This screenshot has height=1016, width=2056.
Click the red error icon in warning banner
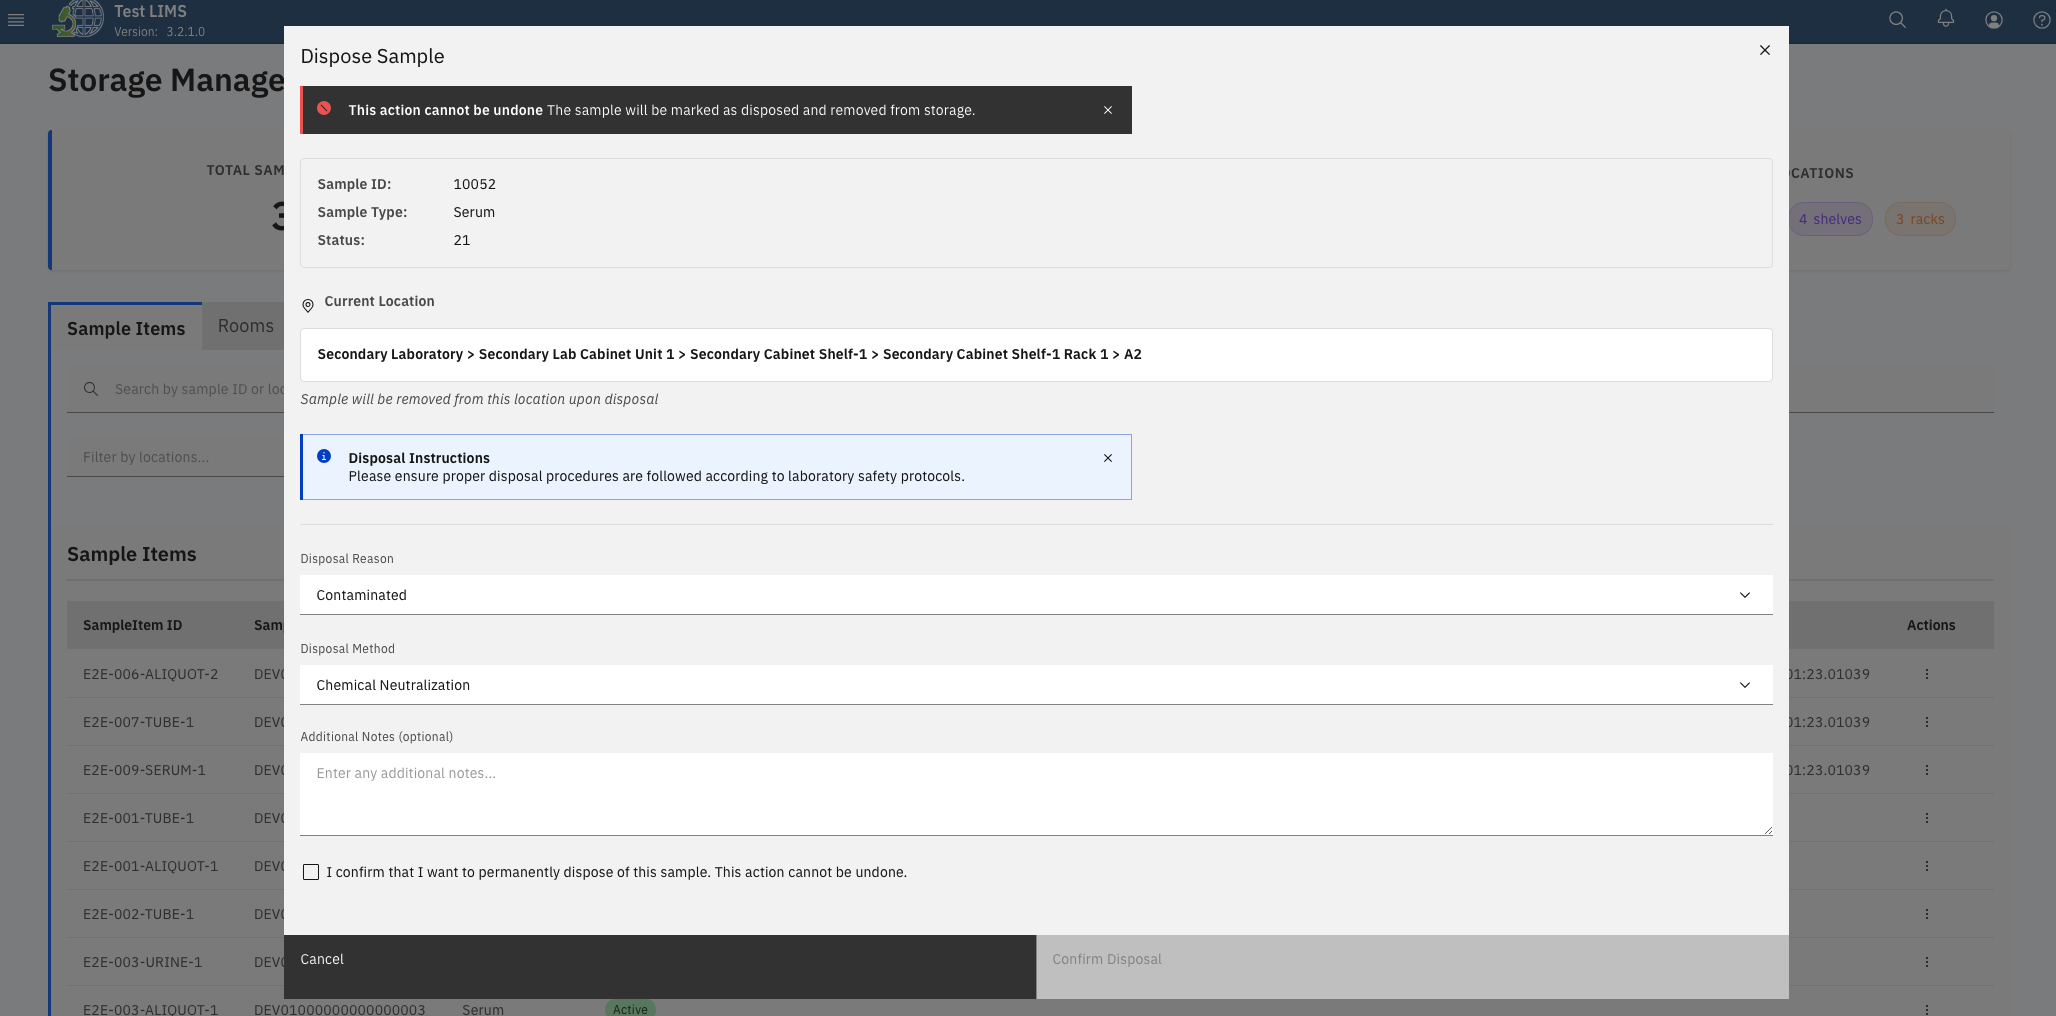pyautogui.click(x=324, y=109)
